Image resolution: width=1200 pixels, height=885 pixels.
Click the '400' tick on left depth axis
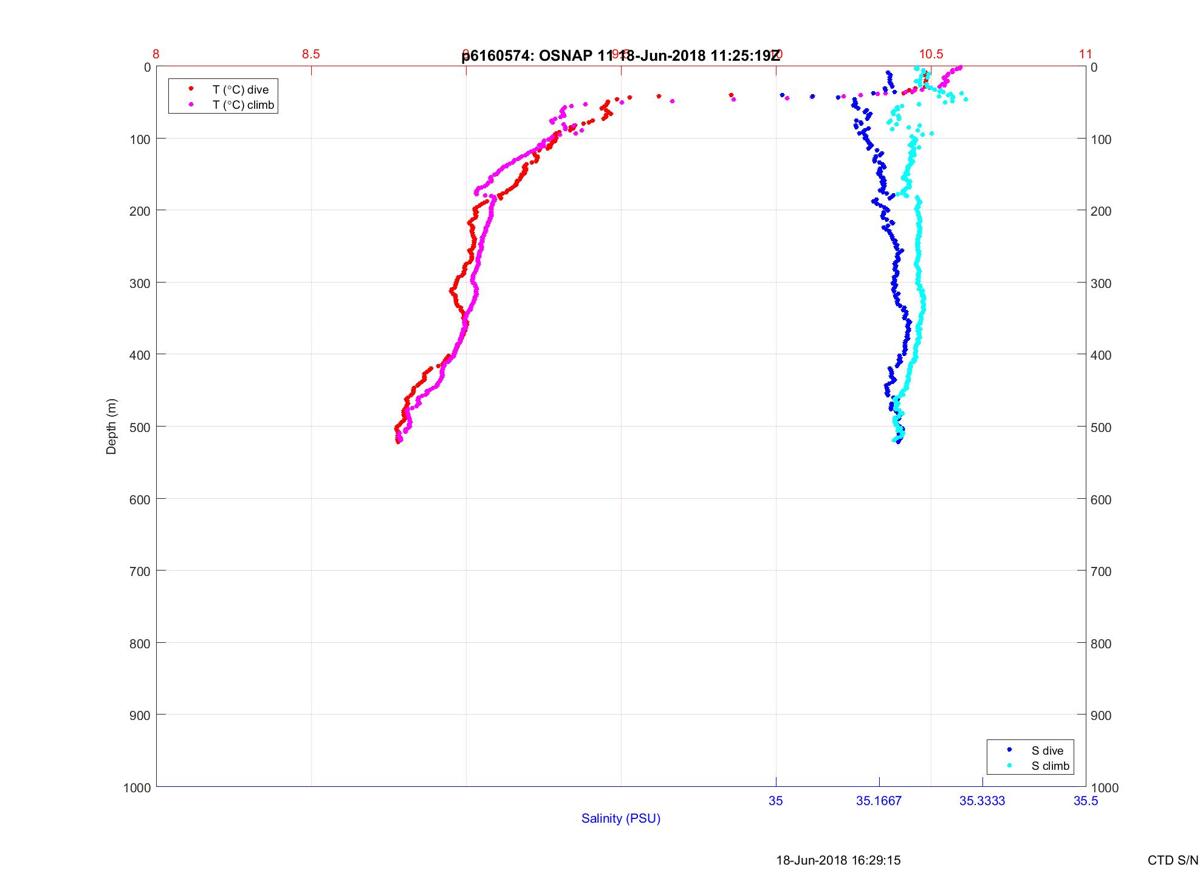point(140,355)
